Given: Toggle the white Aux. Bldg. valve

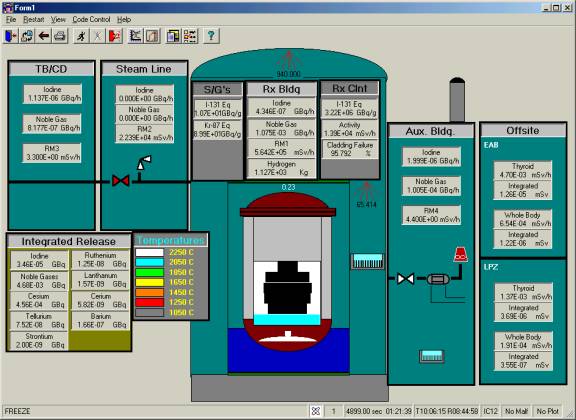Looking at the screenshot, I should coord(406,279).
